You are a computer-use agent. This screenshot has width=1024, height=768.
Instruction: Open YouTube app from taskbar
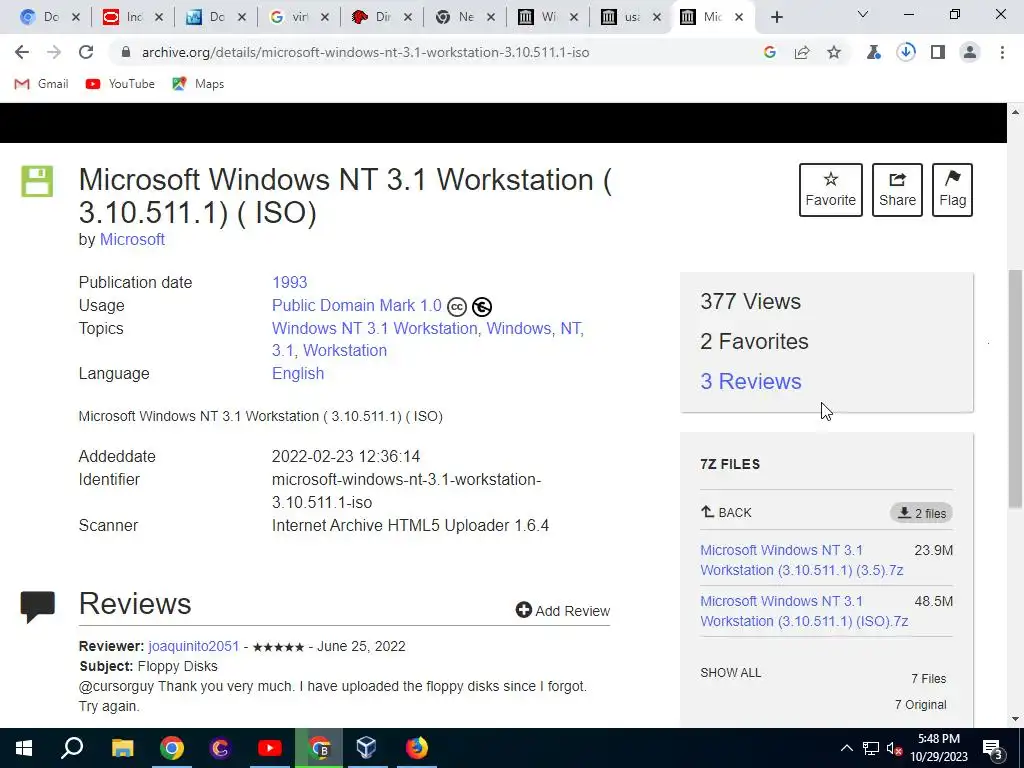tap(269, 748)
